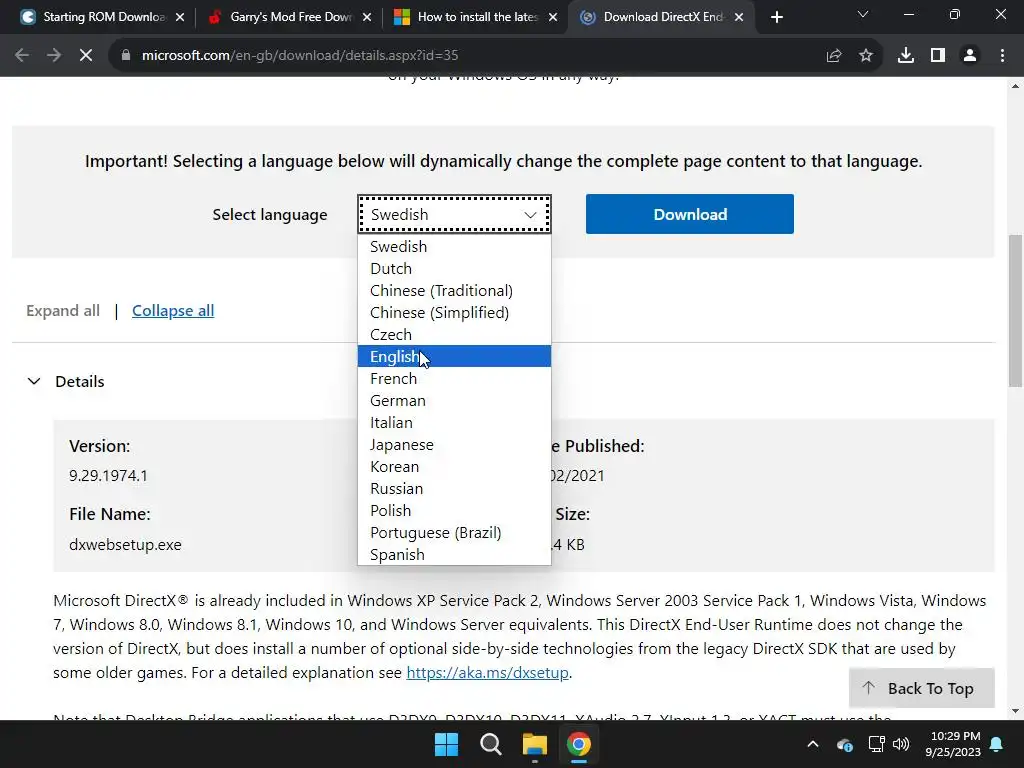This screenshot has height=768, width=1024.
Task: Open the taskbar clock and date
Action: 953,744
